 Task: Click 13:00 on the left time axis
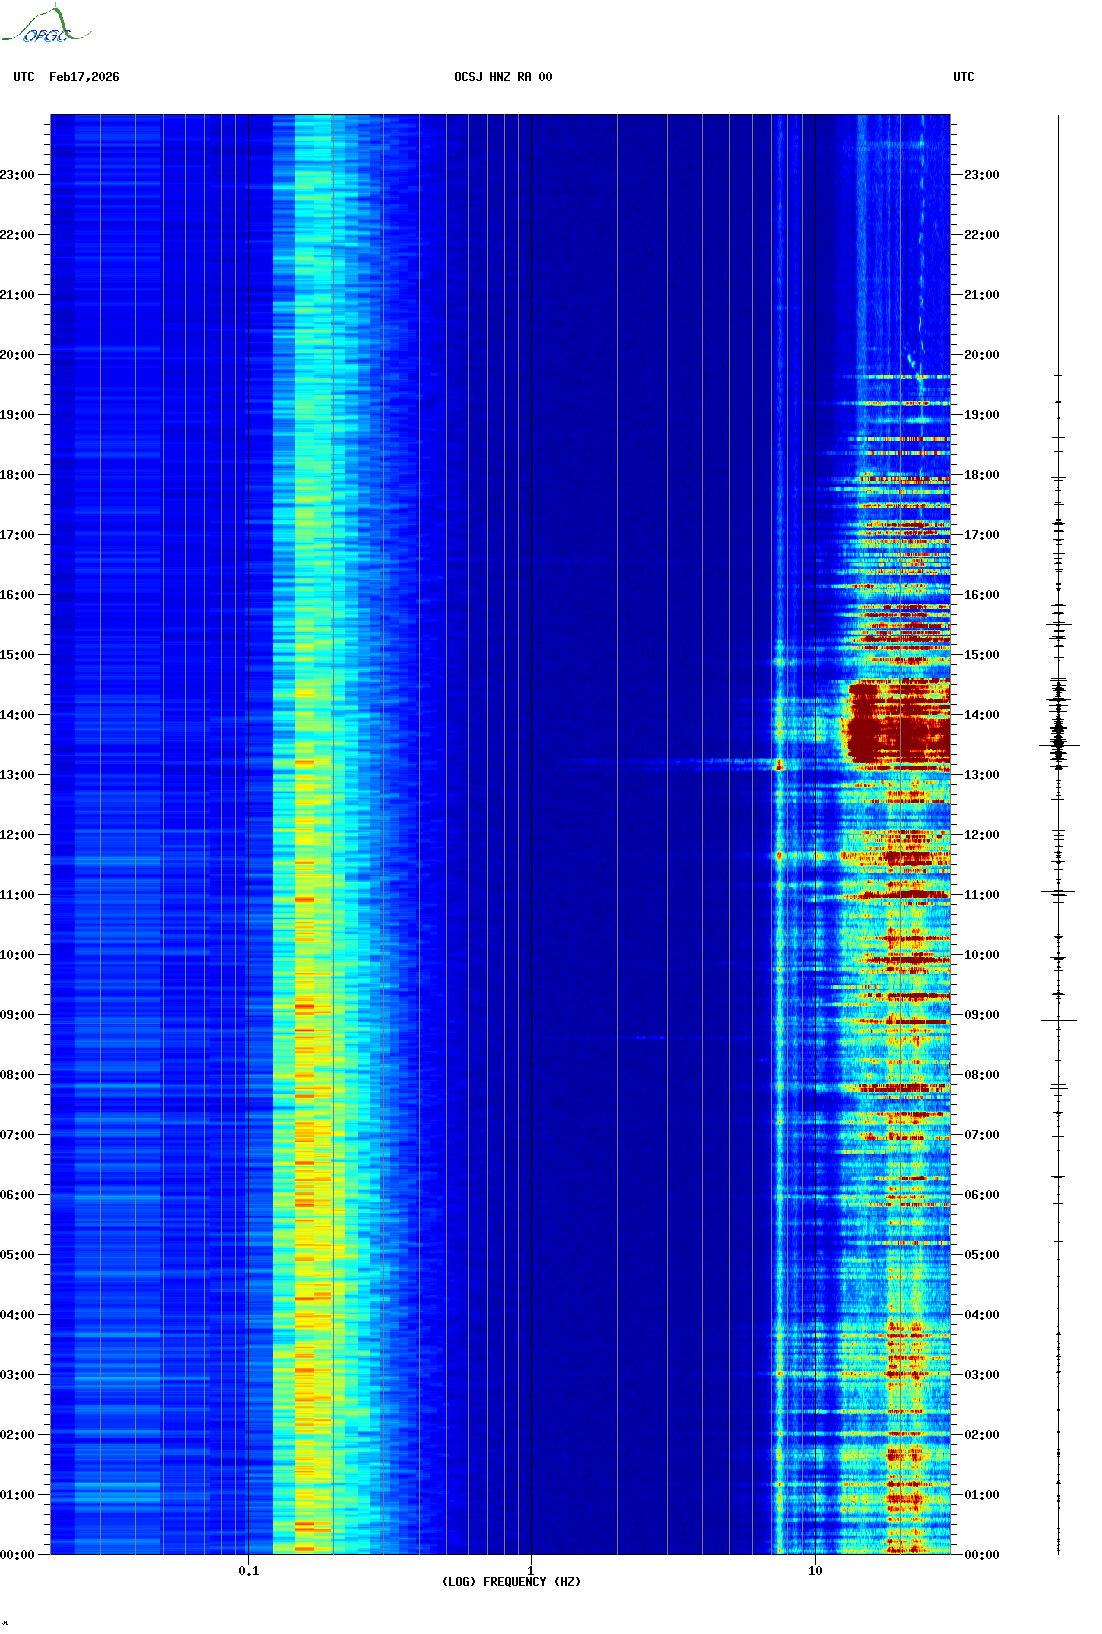point(17,775)
